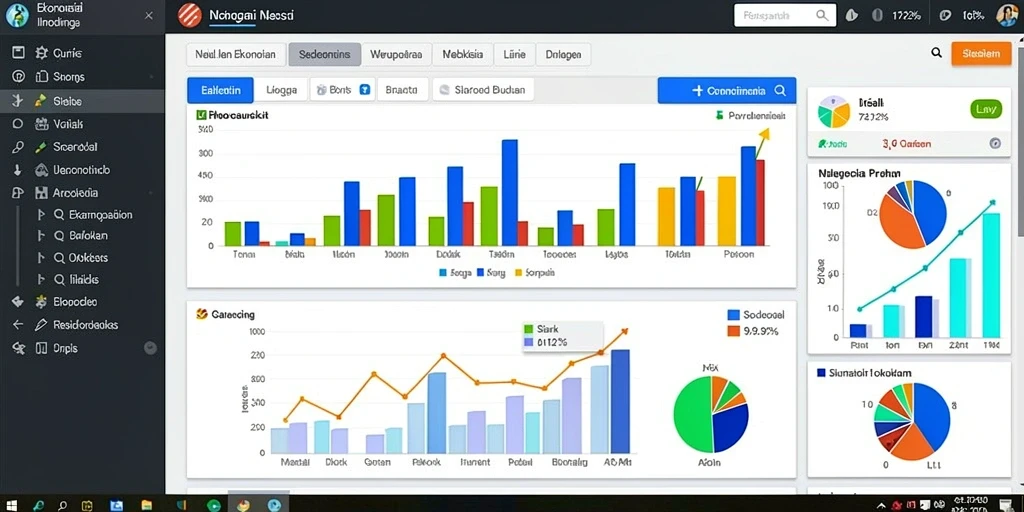Click the magnifier icon beside Ookkers

(x=58, y=258)
